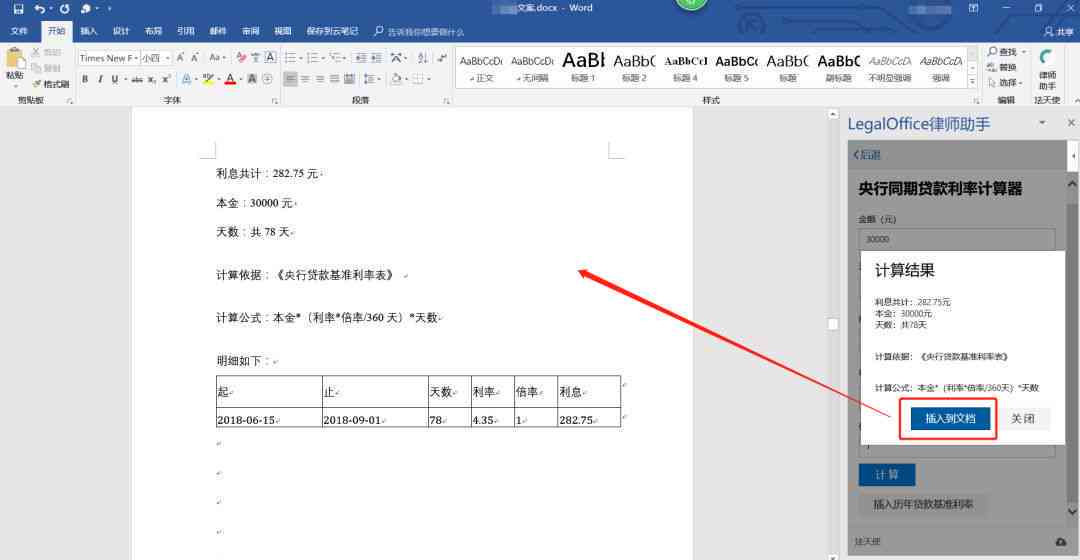Apply text effects (glowing A) icon
Viewport: 1080px width, 560px height.
click(x=186, y=79)
